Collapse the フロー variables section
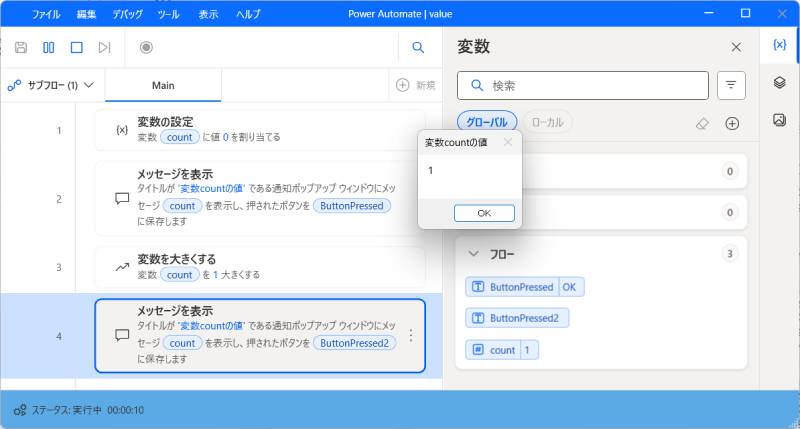The image size is (800, 429). pos(473,254)
